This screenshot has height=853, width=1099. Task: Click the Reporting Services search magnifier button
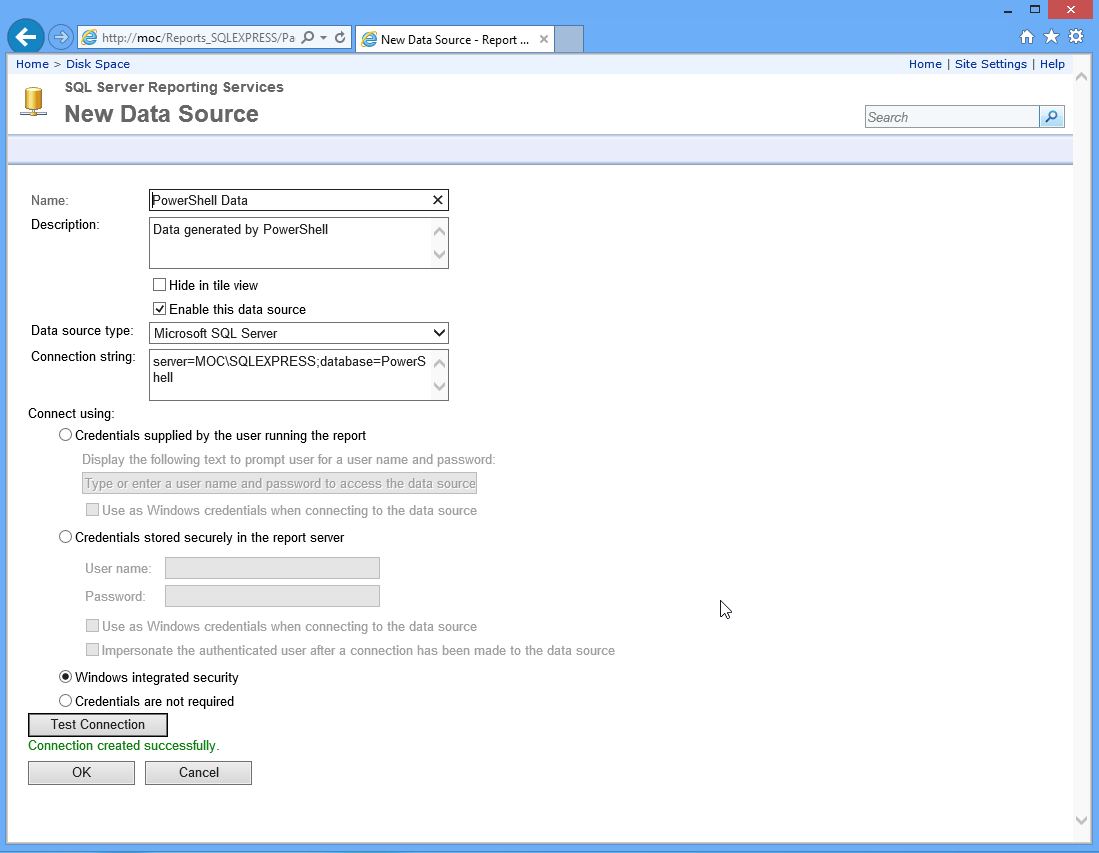point(1051,117)
